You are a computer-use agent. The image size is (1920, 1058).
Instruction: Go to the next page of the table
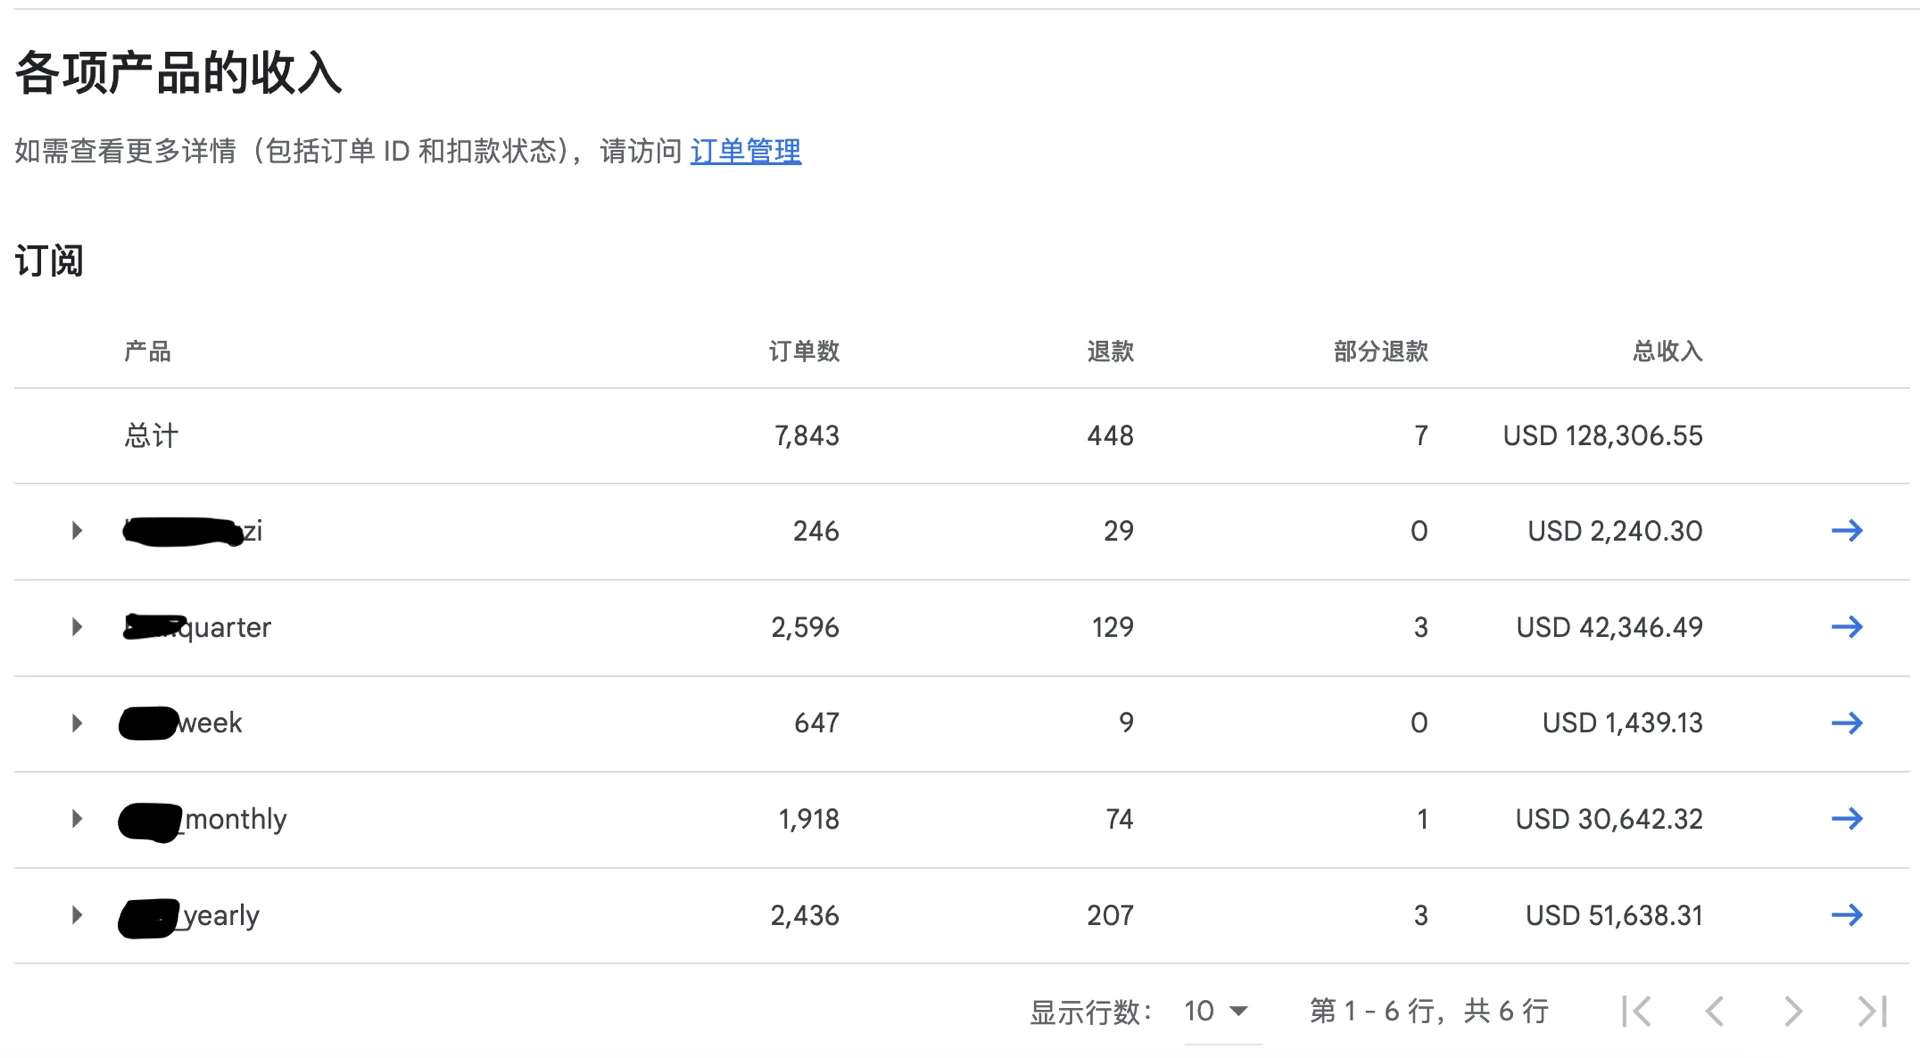(1791, 1011)
